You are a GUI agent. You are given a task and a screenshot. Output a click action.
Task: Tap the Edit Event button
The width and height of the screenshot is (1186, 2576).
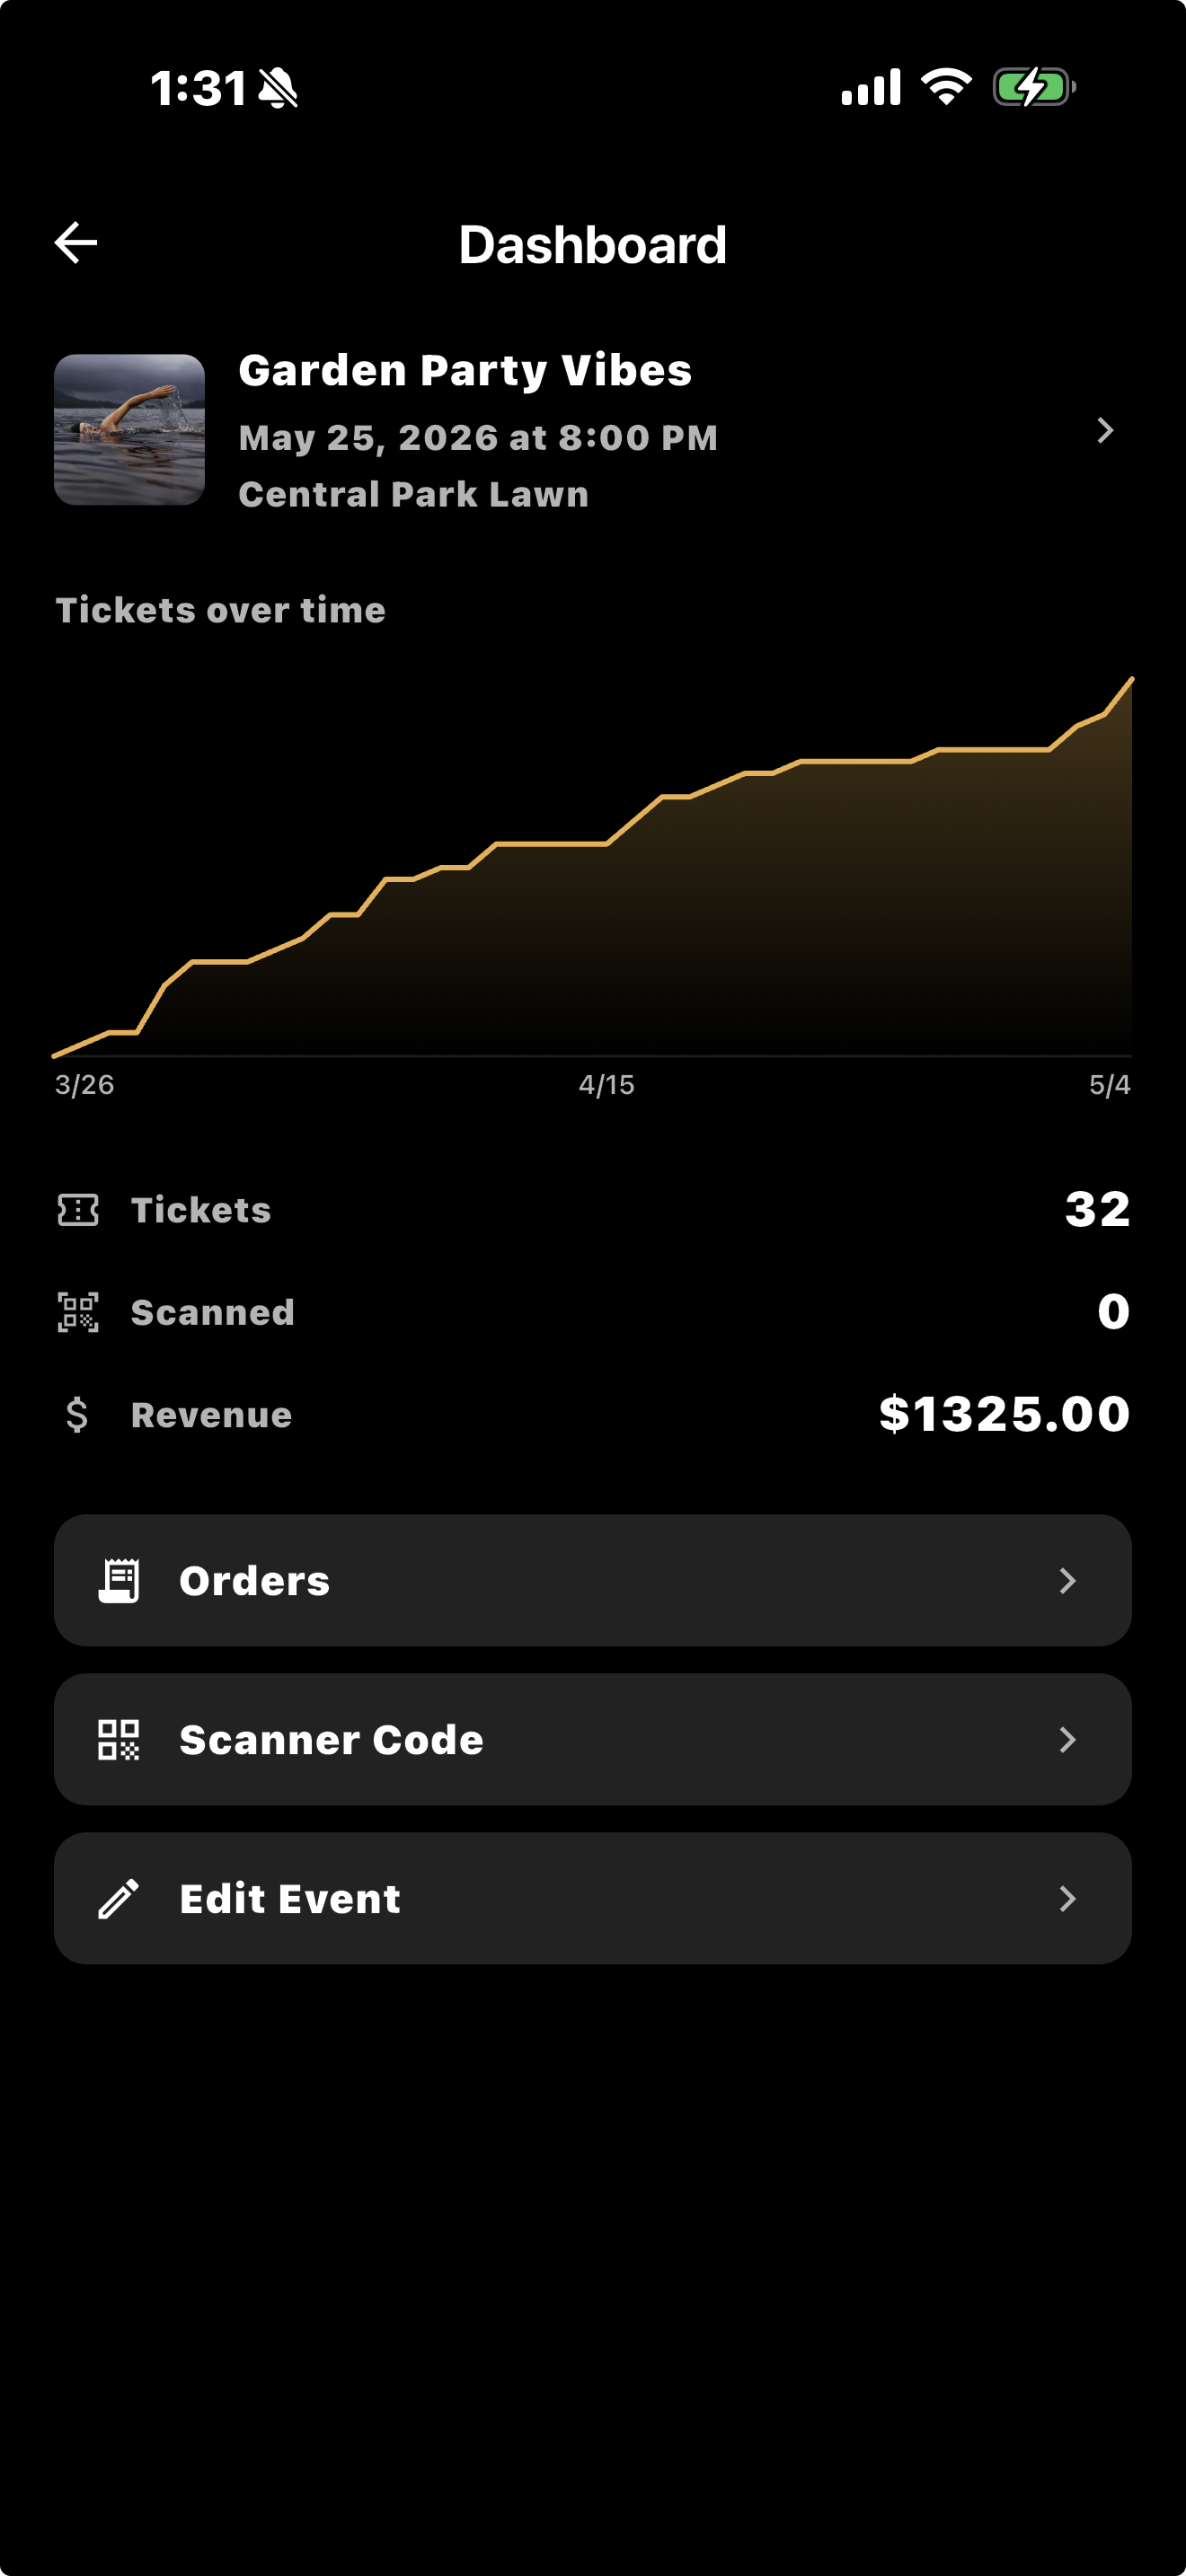592,1898
